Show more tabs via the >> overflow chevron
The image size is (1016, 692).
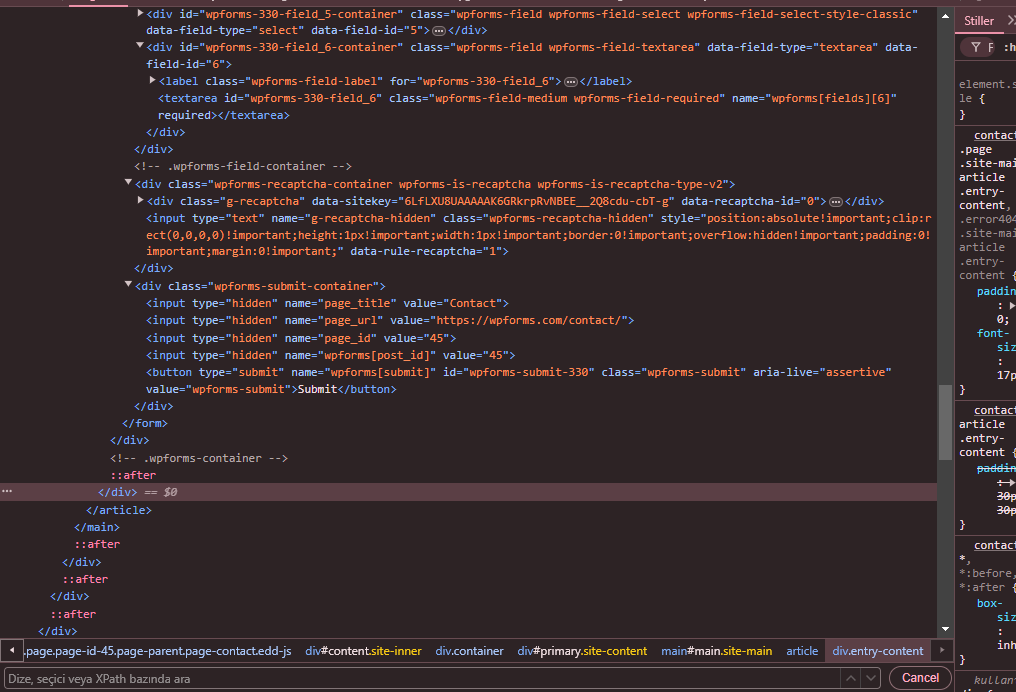tap(1011, 21)
